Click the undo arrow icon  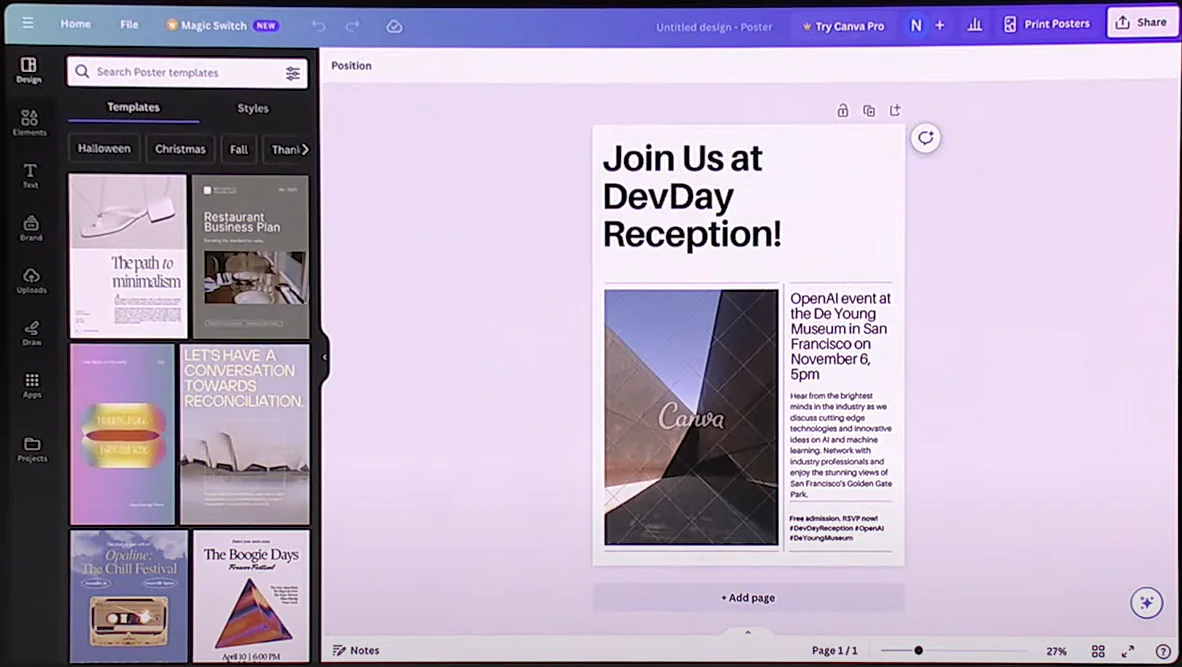[319, 26]
